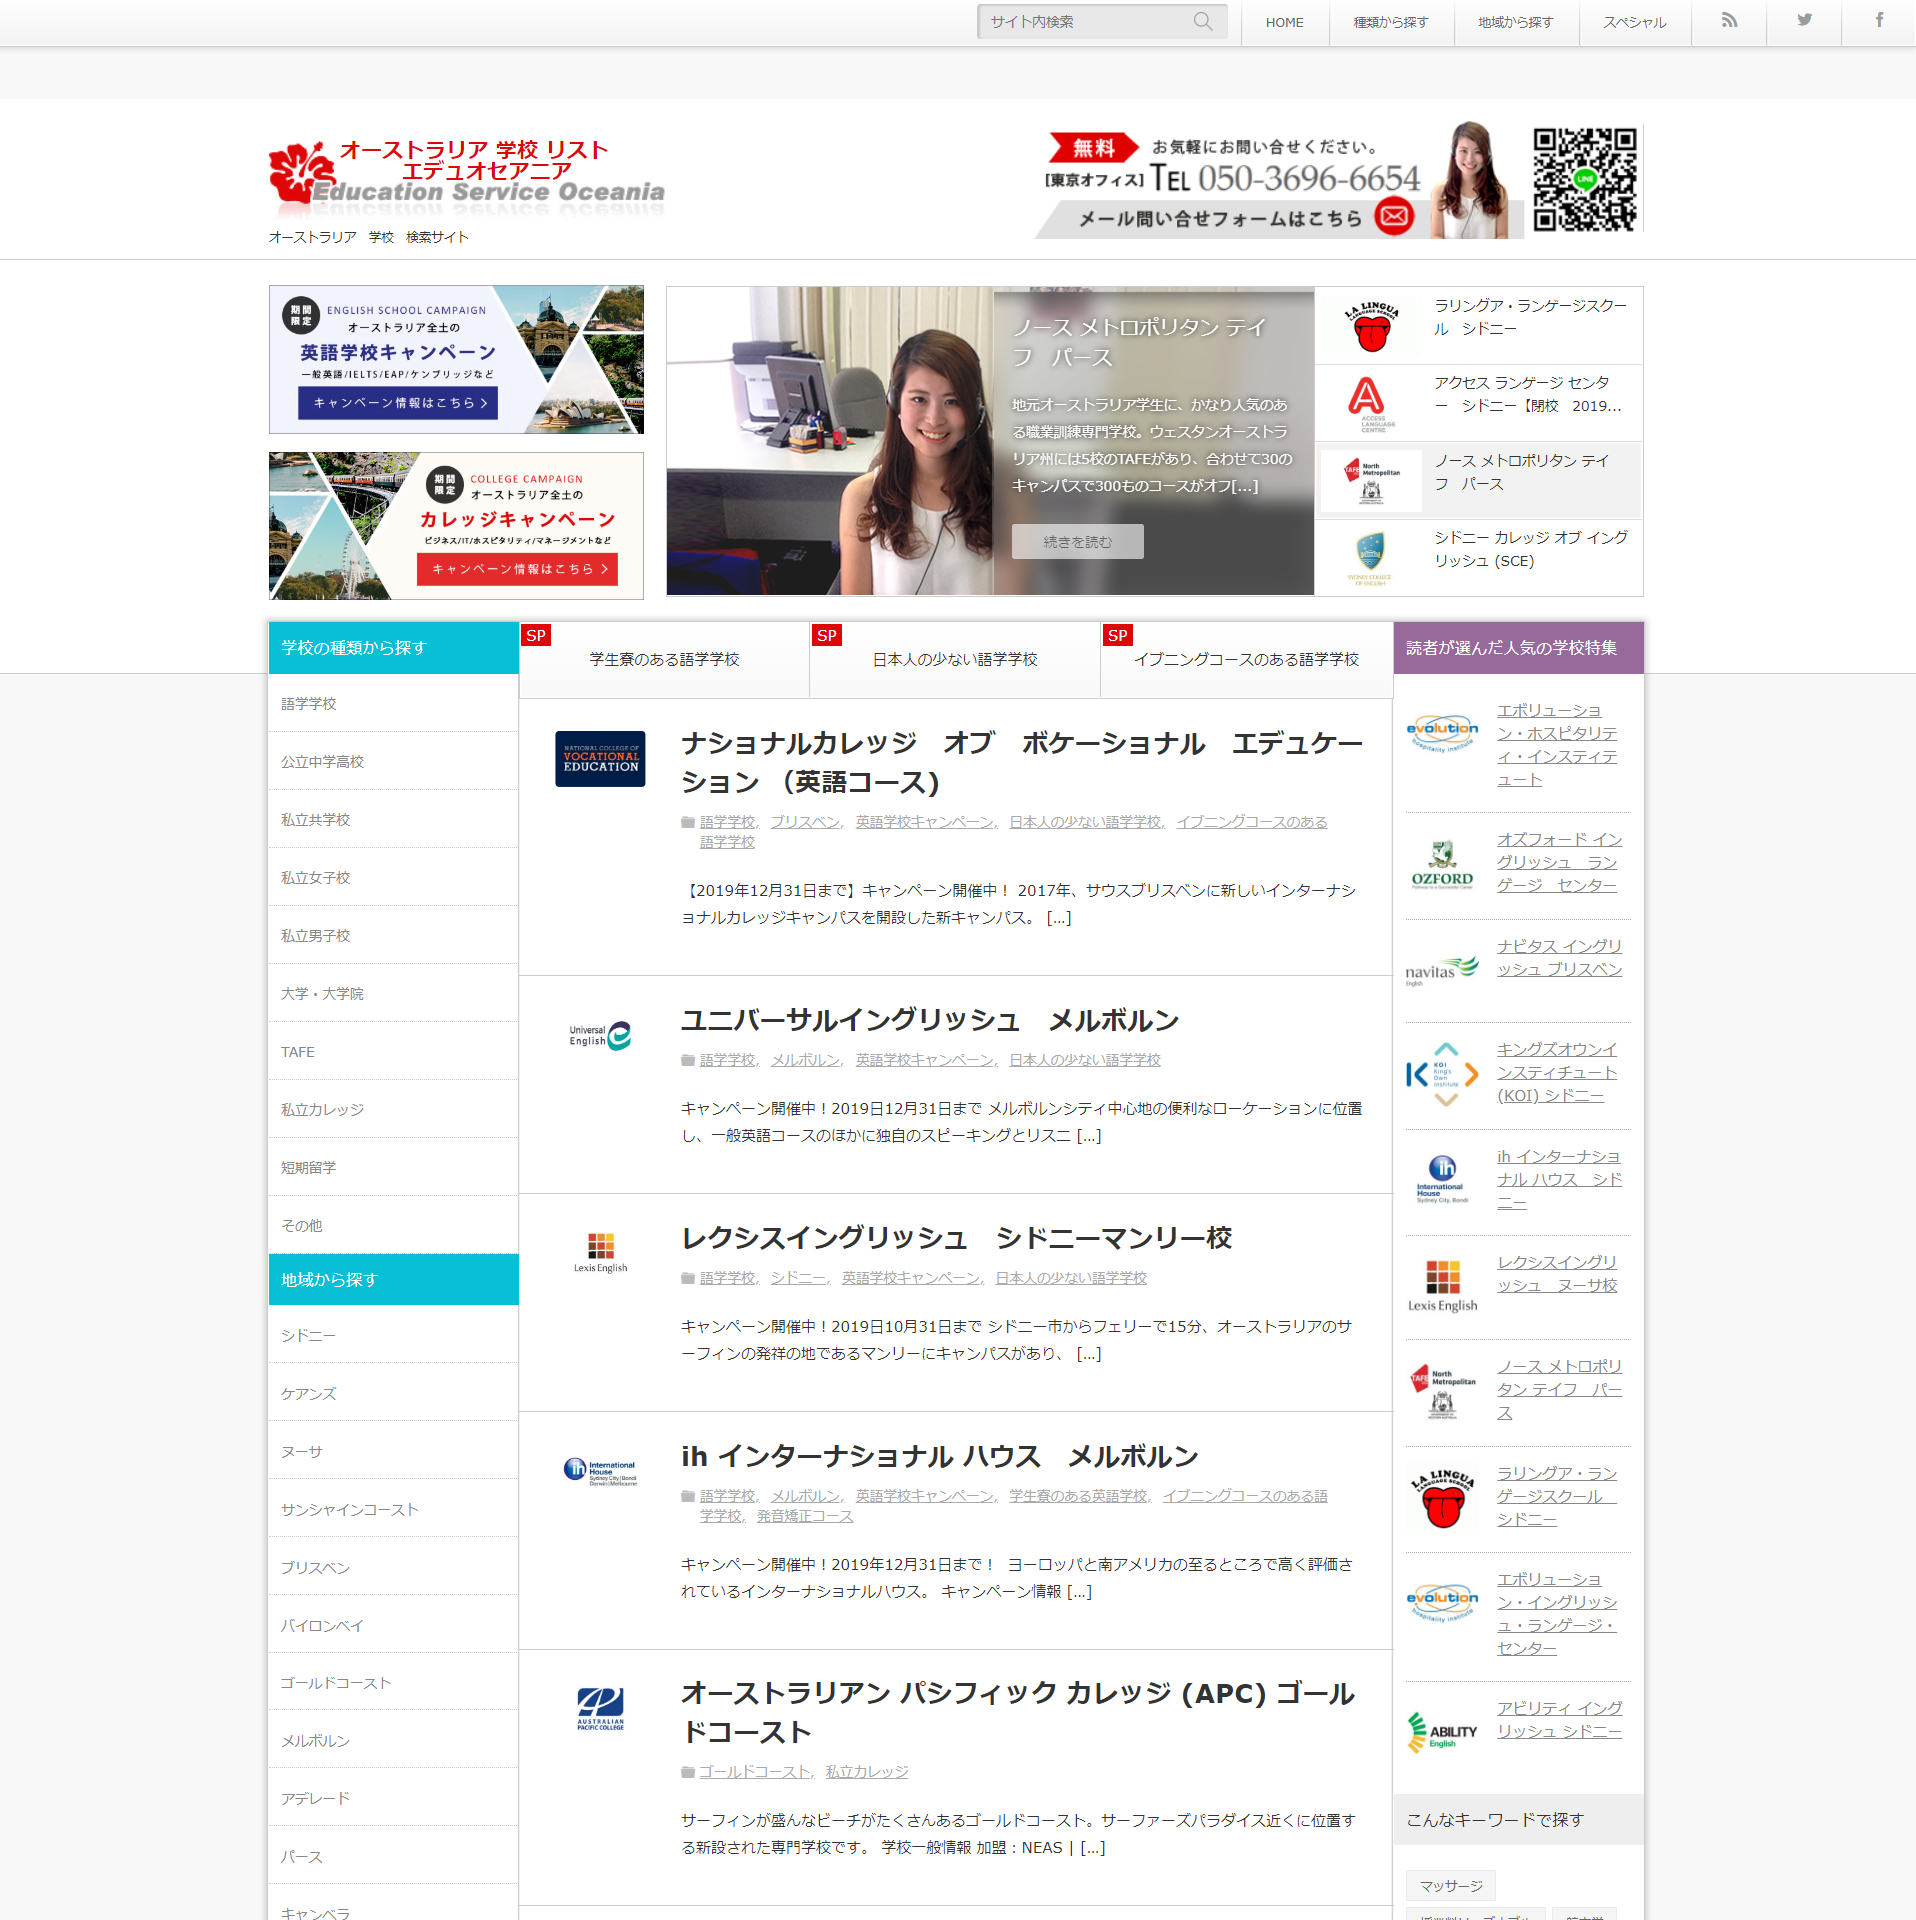Open the Twitter icon link
Viewport: 1916px width, 1920px height.
pyautogui.click(x=1804, y=21)
